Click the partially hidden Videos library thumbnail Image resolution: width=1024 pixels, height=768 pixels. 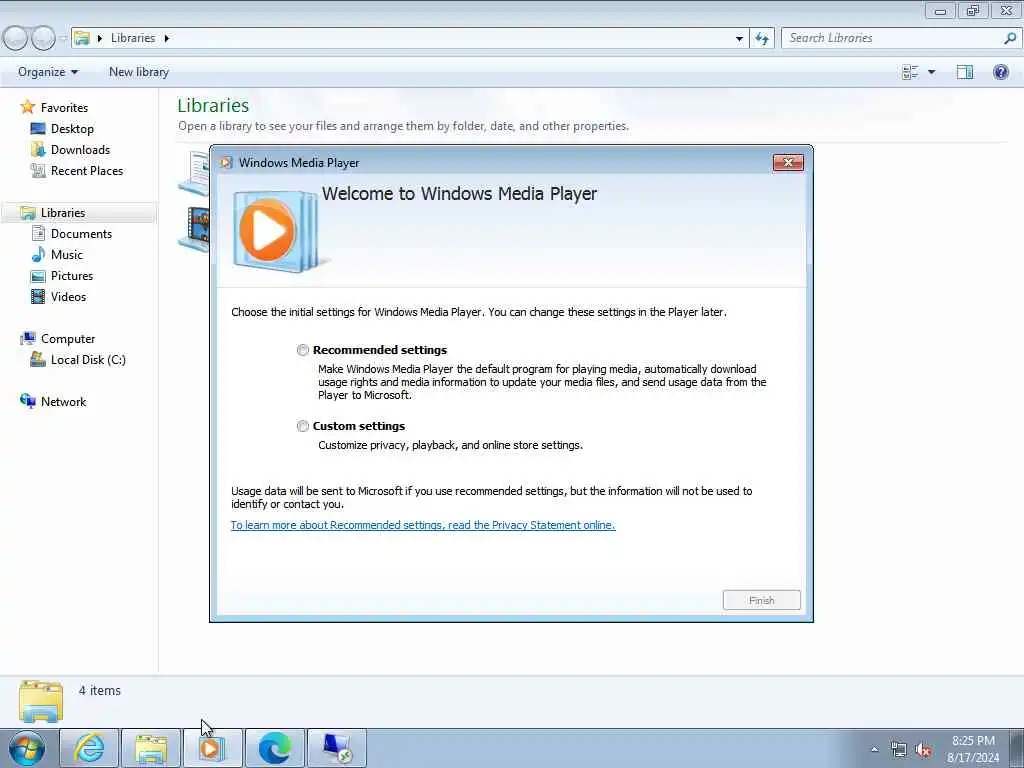coord(194,229)
